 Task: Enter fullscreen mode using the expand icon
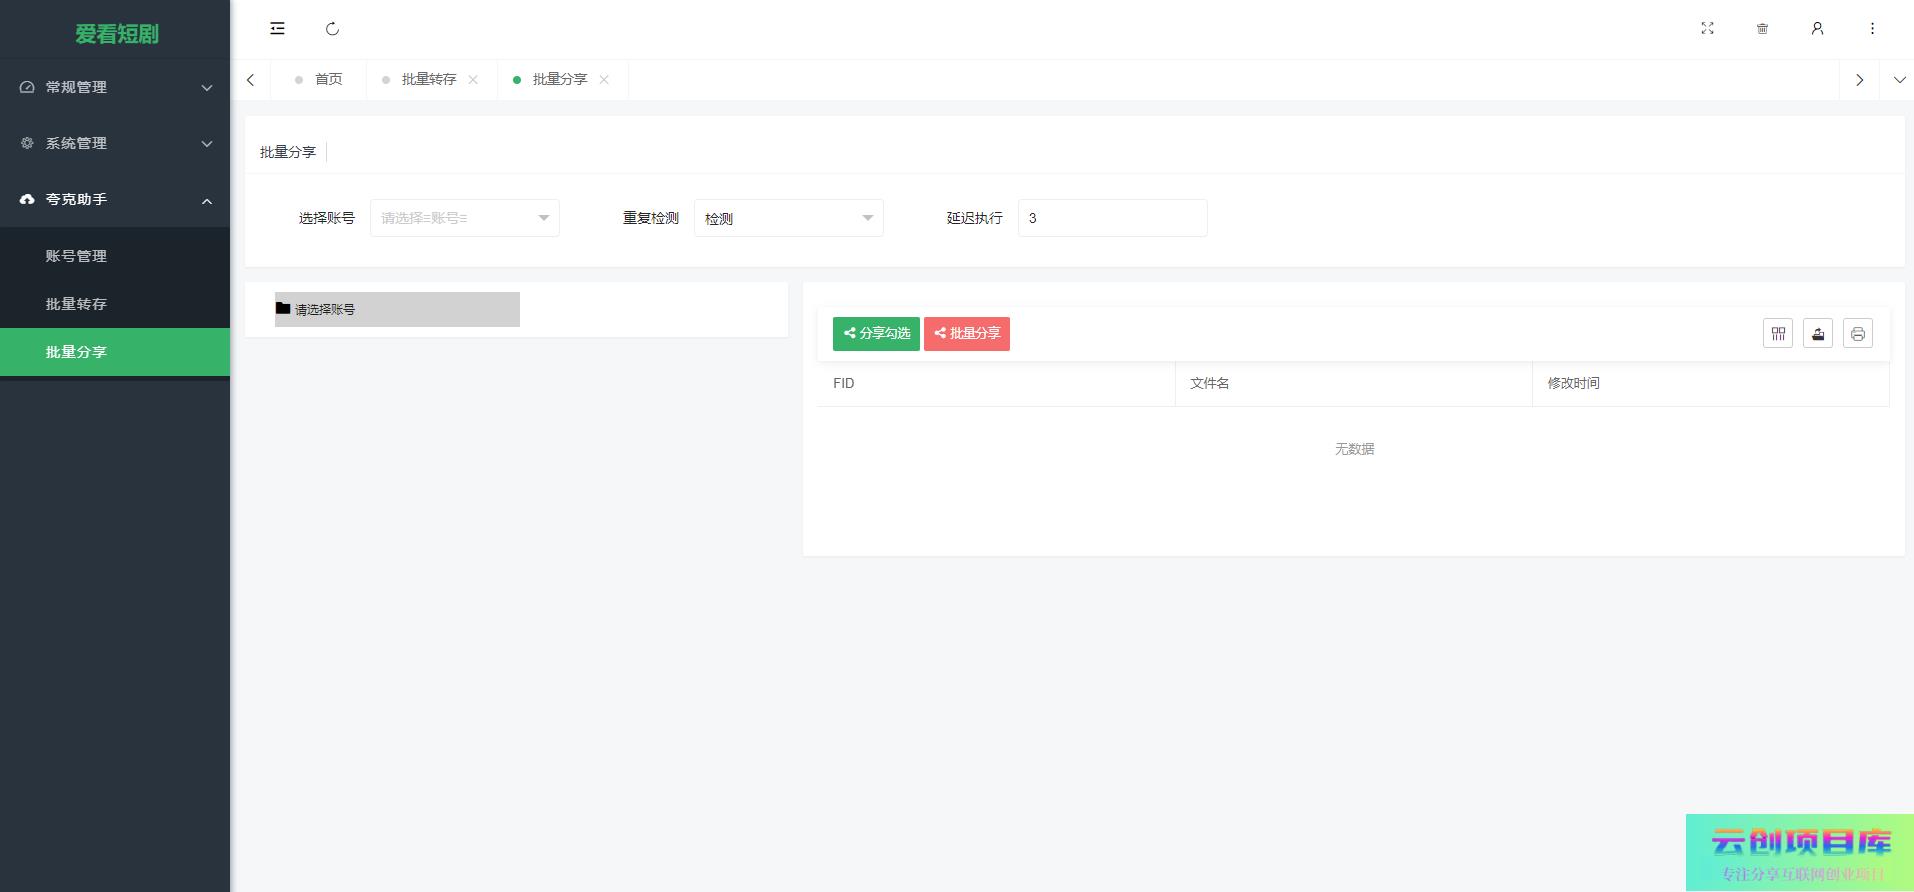1707,29
